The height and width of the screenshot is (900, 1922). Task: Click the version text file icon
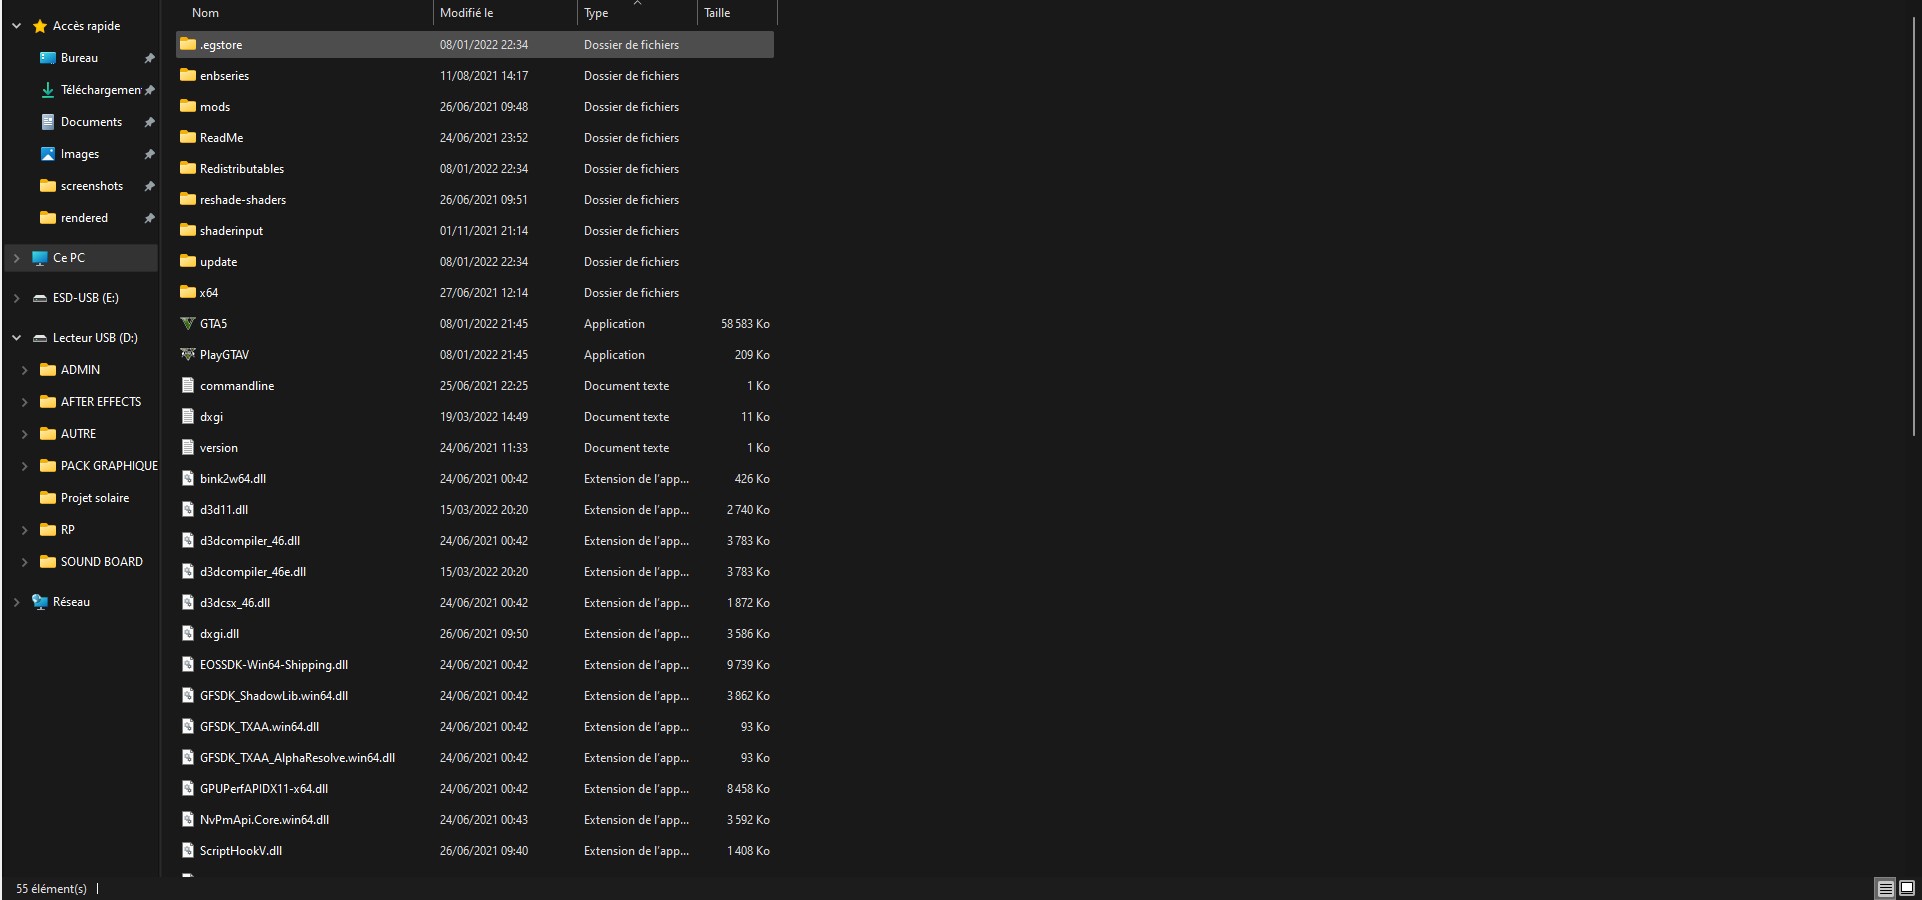pos(187,448)
